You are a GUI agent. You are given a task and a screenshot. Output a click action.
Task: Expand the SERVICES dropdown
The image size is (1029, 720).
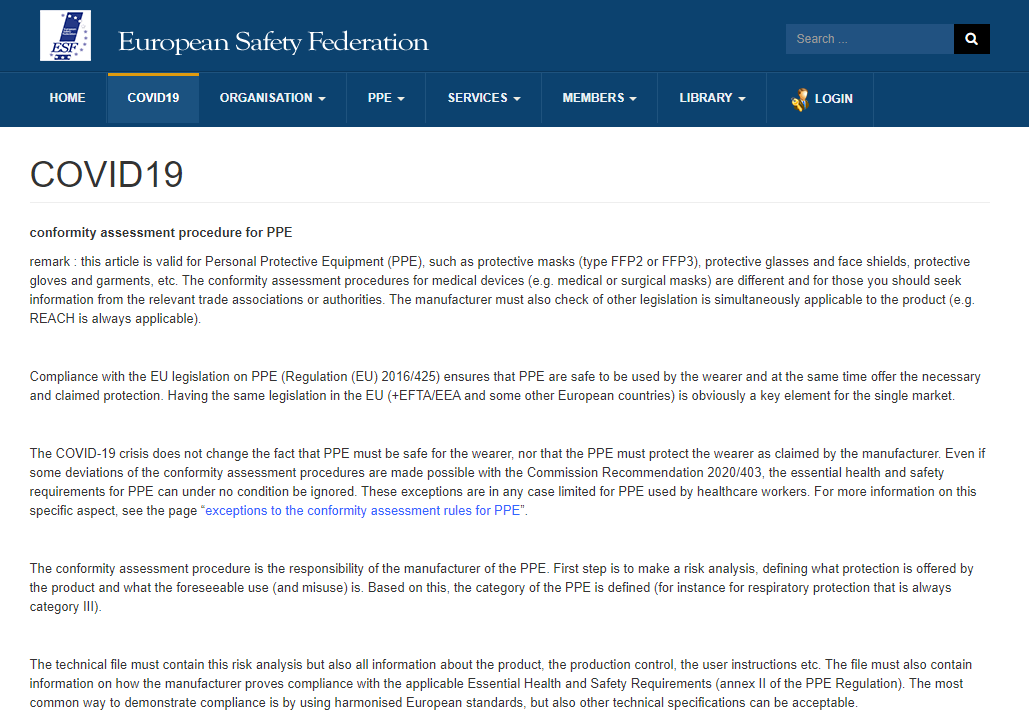coord(483,98)
